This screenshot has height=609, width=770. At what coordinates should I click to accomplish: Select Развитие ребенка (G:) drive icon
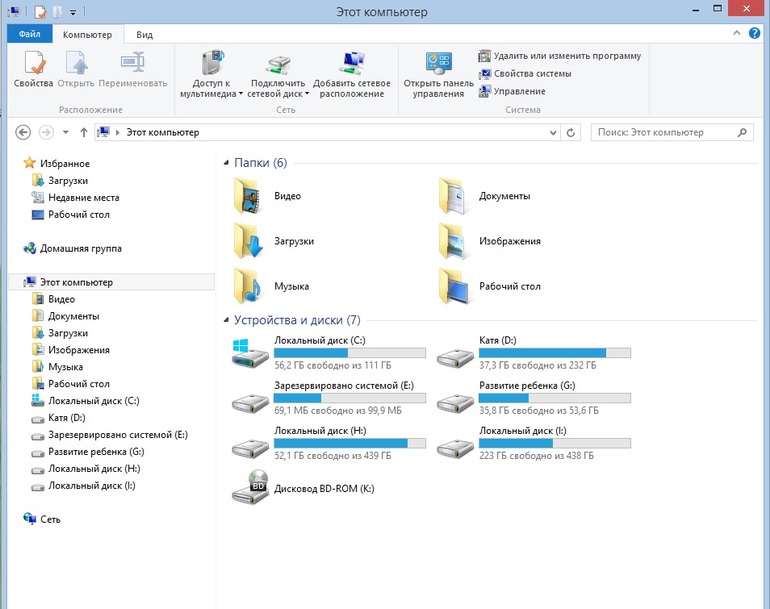click(x=455, y=403)
